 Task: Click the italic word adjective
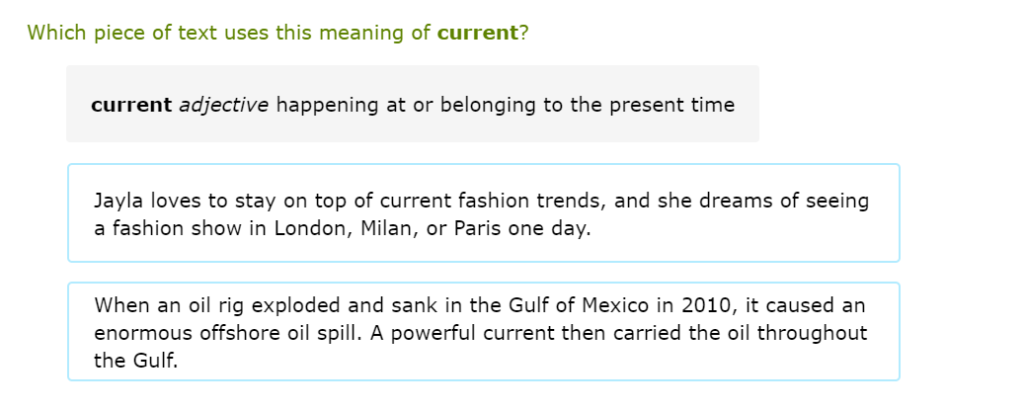(x=223, y=105)
